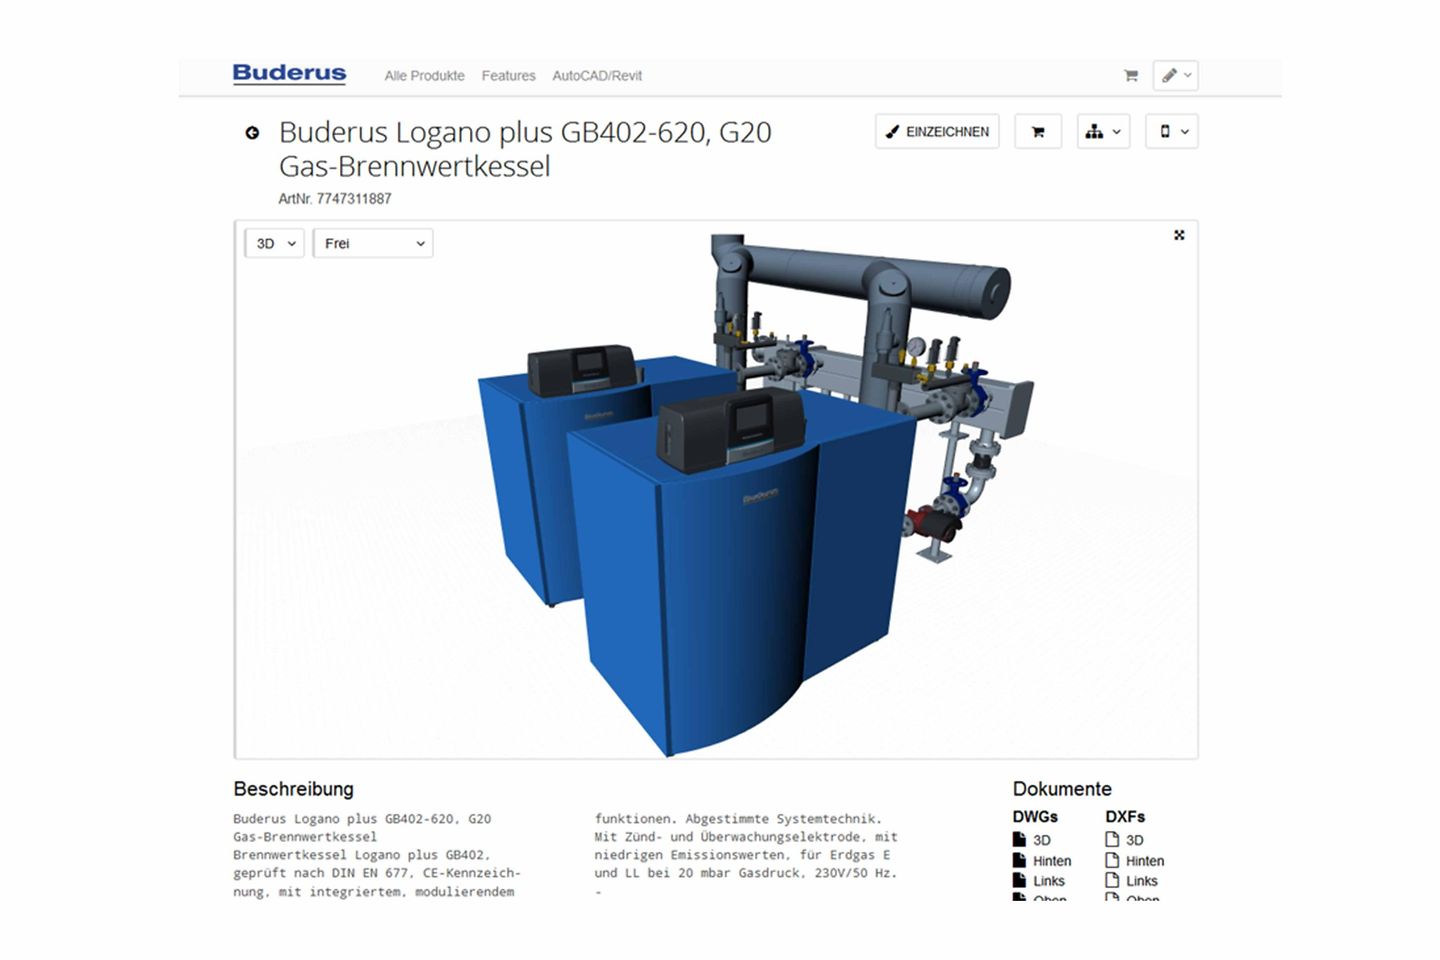Click the DXFs column heading
The image size is (1440, 960).
[x=1125, y=817]
